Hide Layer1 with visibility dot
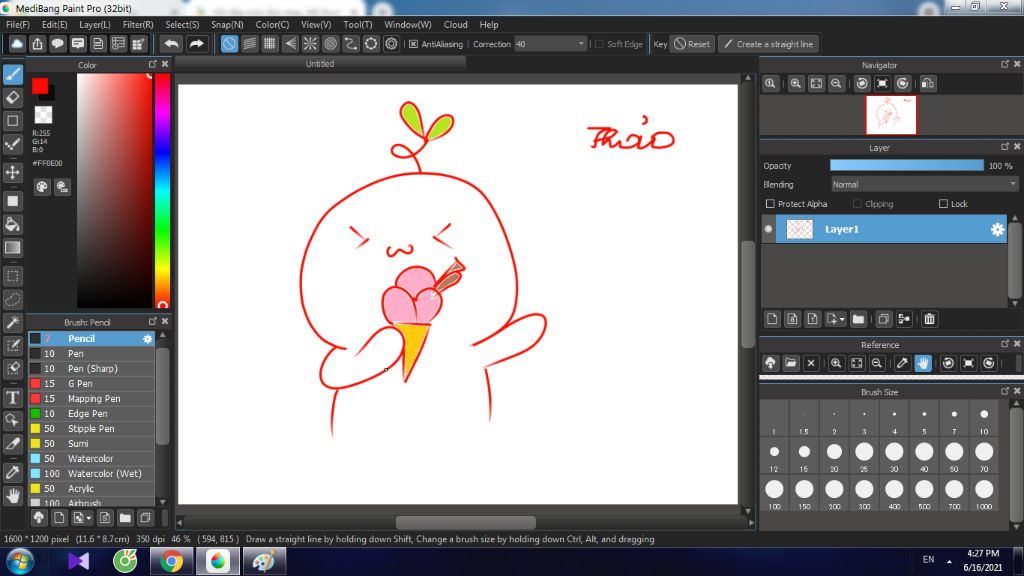Viewport: 1024px width, 576px height. [769, 229]
